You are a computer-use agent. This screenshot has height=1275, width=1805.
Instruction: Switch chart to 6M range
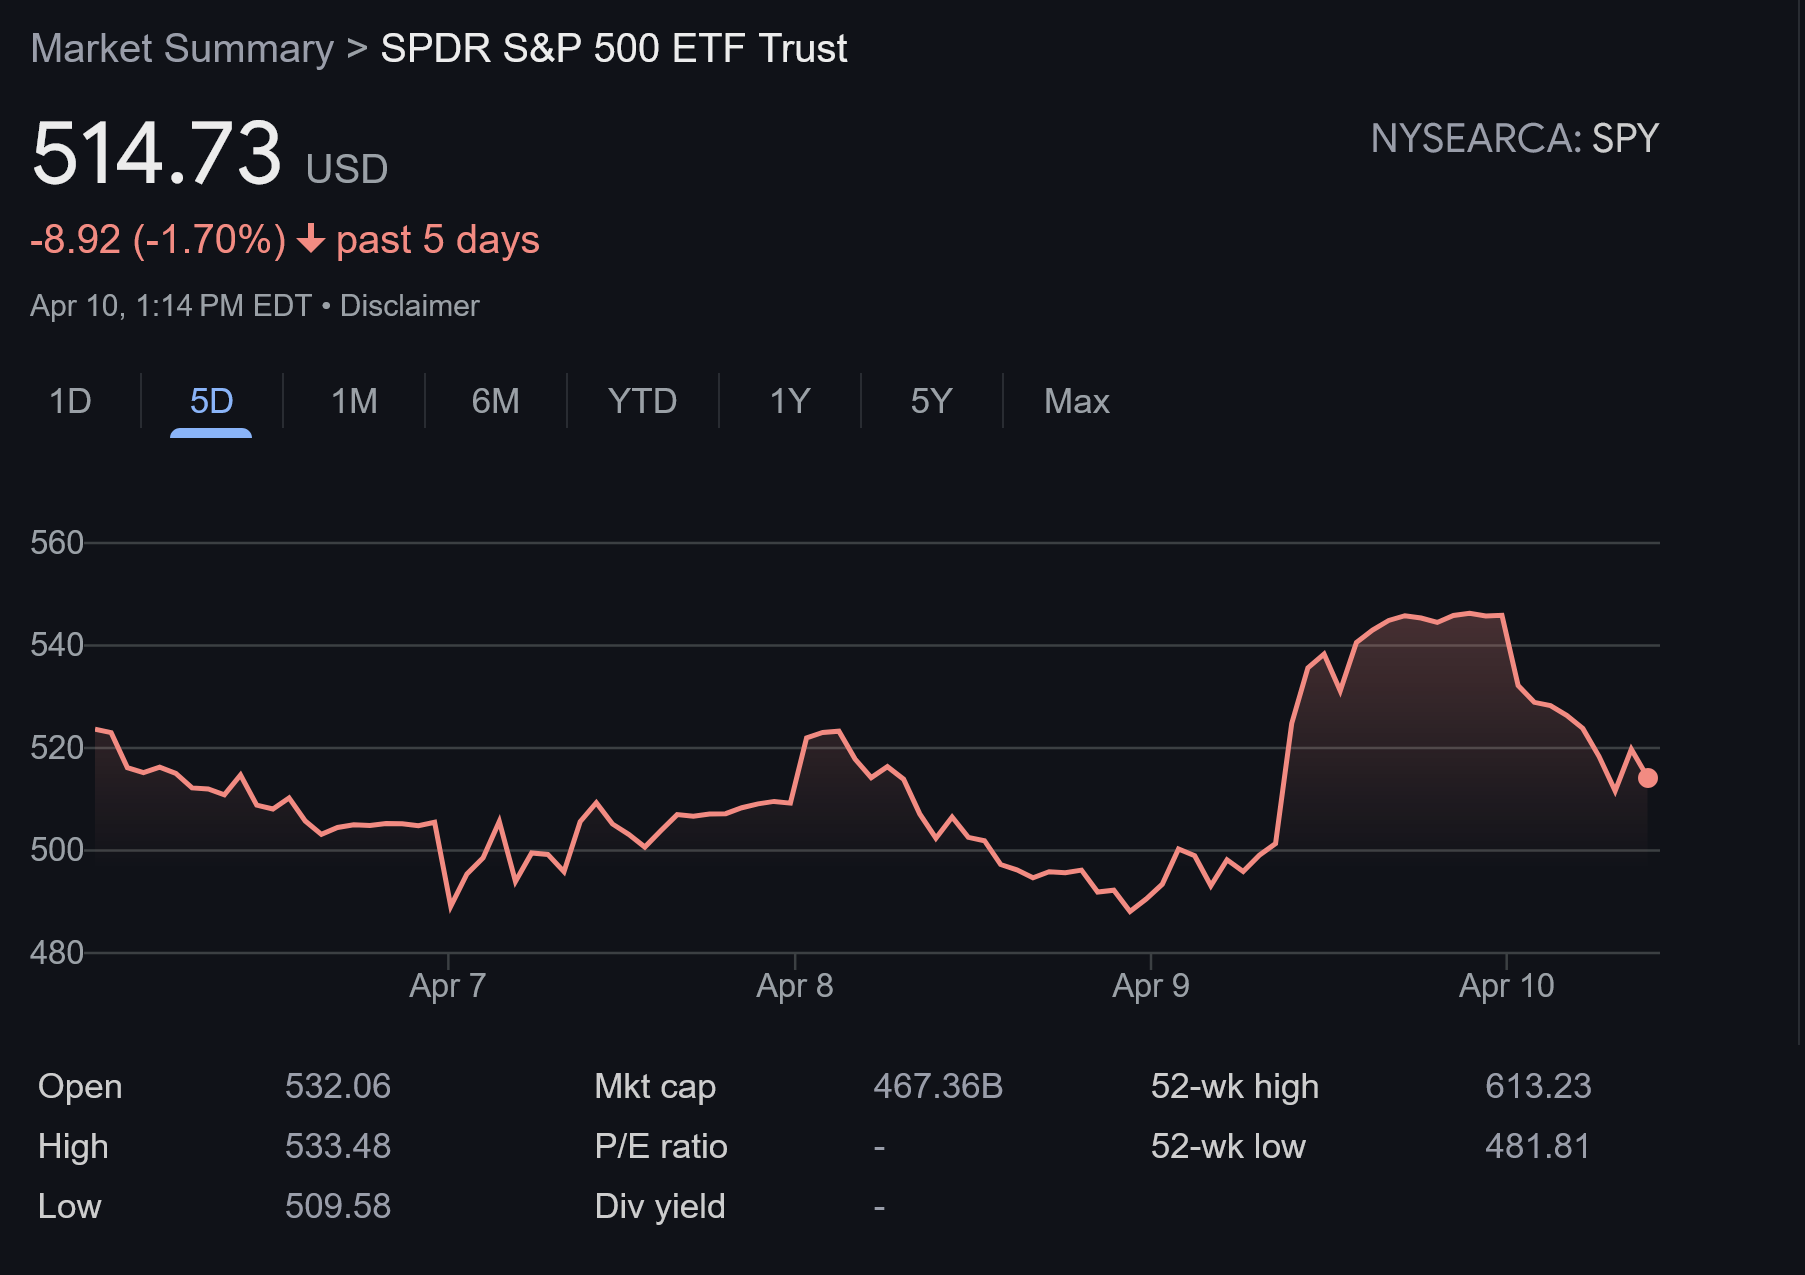tap(495, 401)
